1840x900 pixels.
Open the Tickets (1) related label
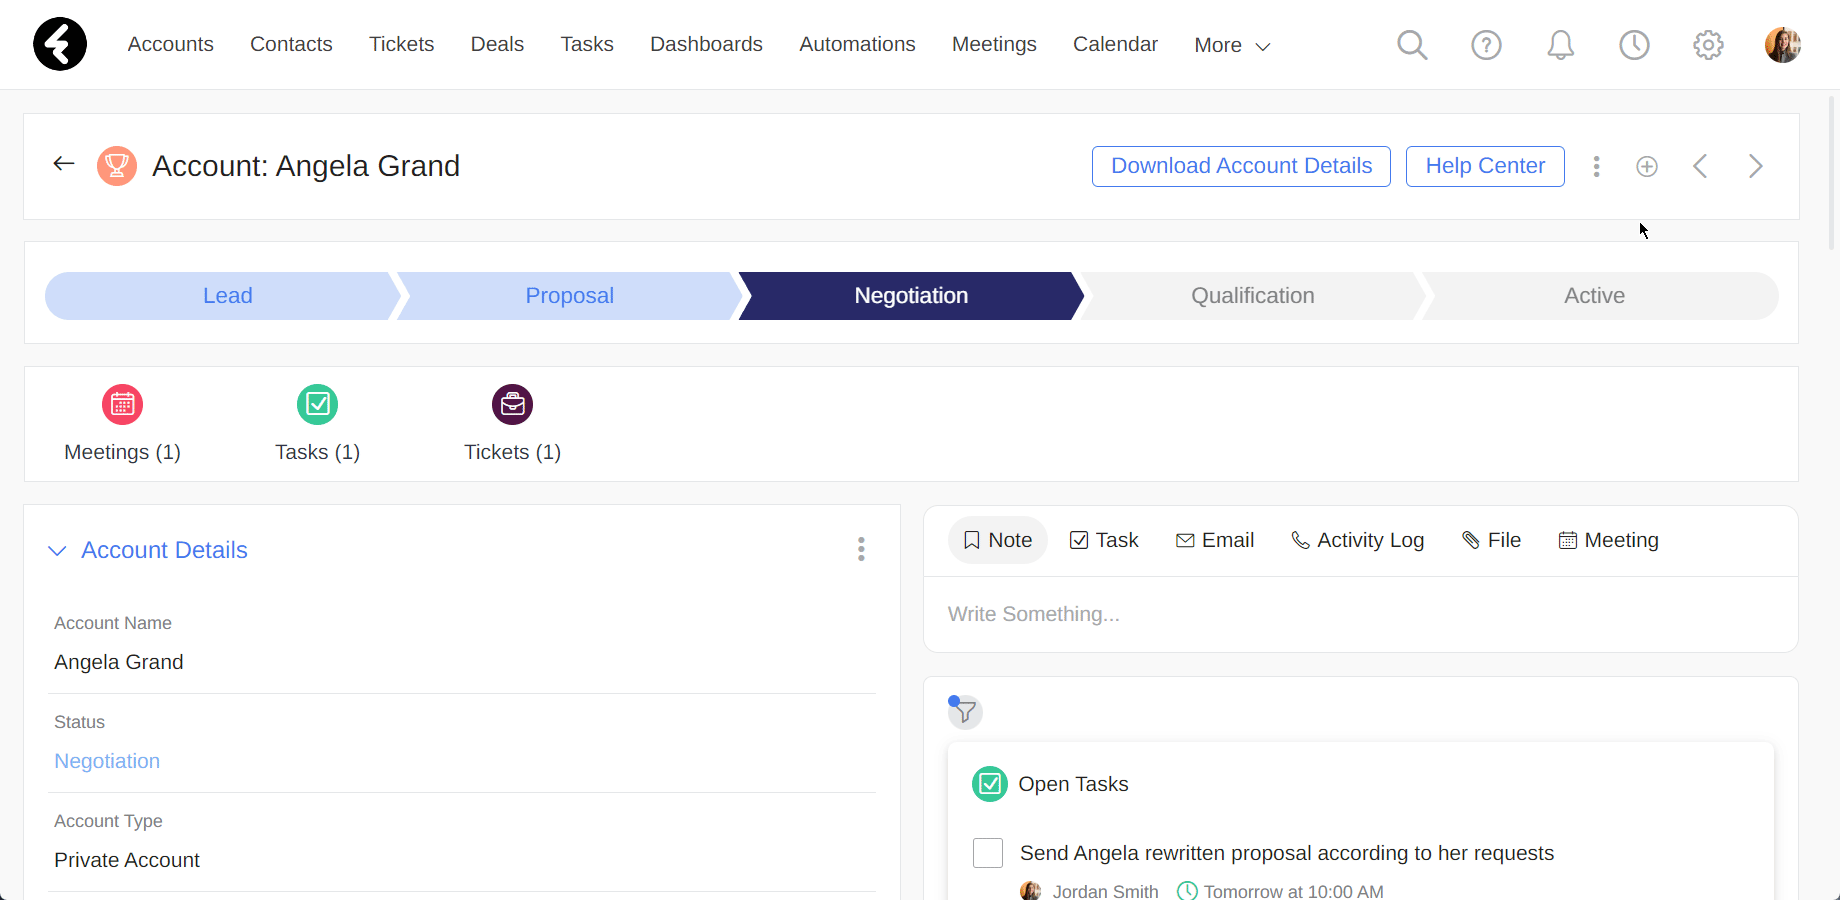pyautogui.click(x=512, y=452)
